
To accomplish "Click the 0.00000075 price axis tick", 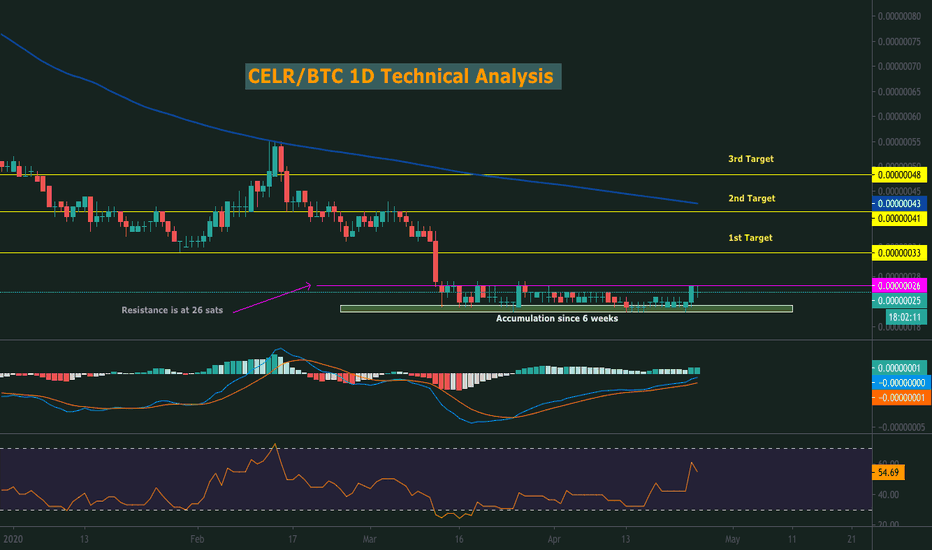I will coord(899,42).
